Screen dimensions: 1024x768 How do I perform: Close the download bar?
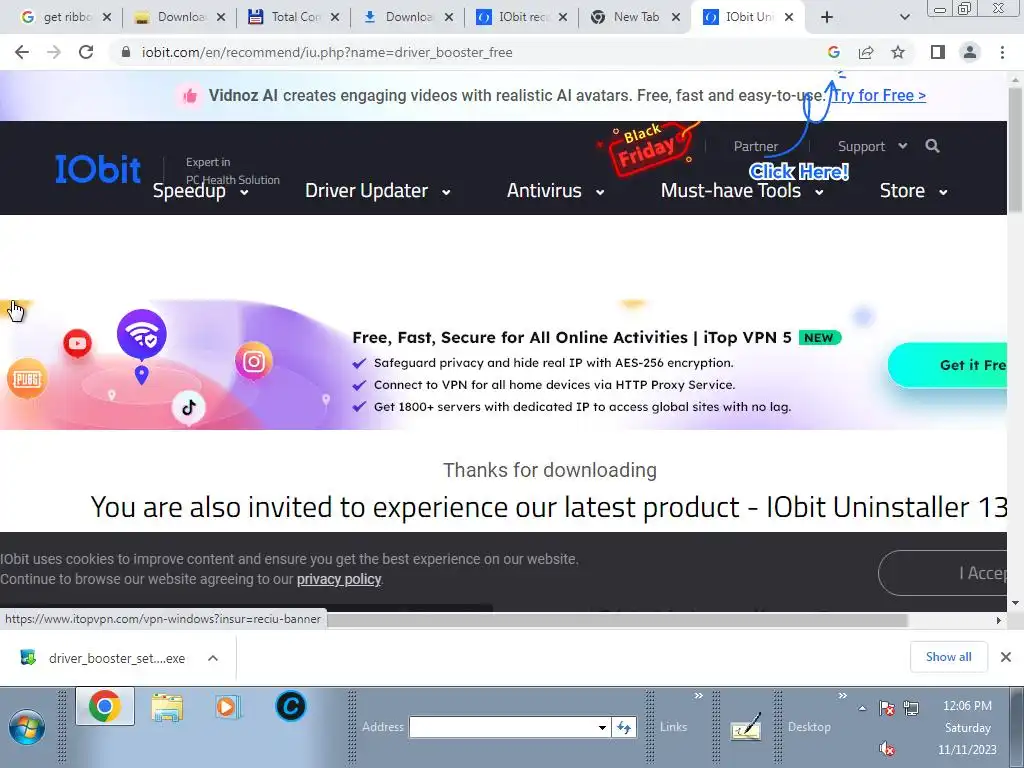click(x=1006, y=657)
